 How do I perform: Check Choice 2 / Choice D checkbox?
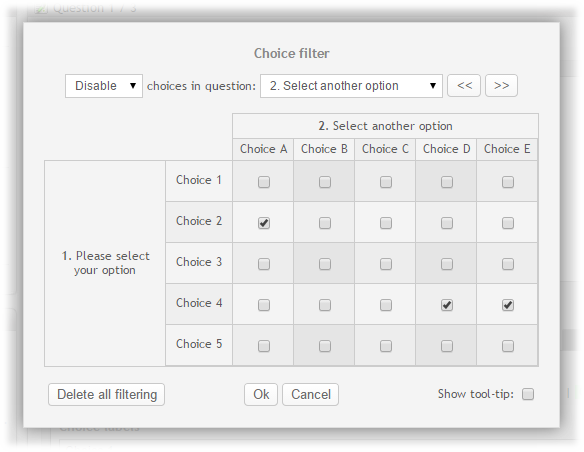tap(447, 223)
